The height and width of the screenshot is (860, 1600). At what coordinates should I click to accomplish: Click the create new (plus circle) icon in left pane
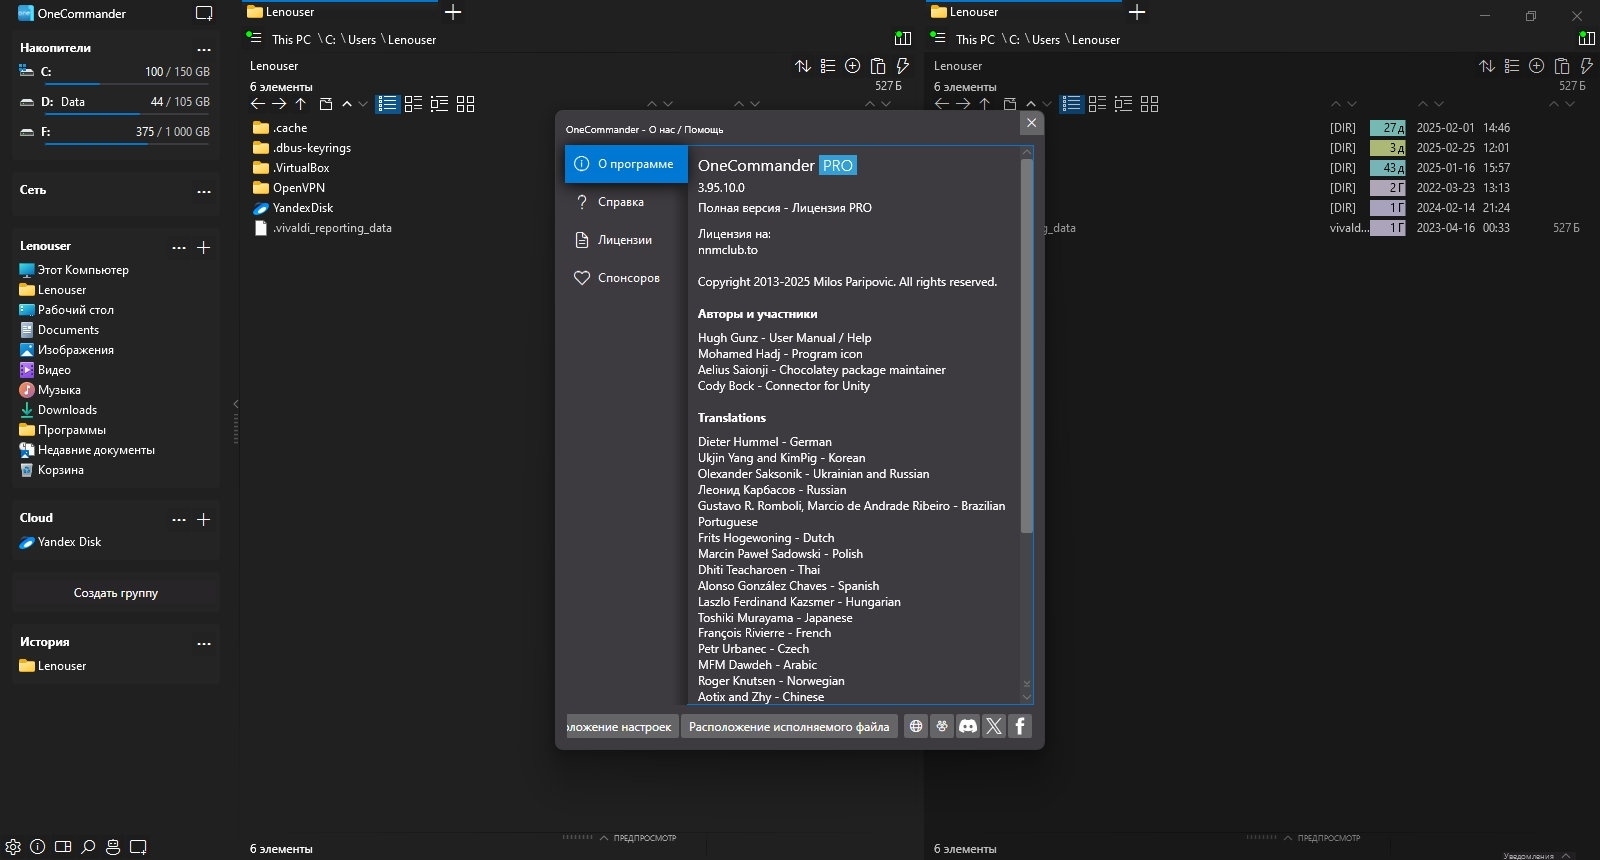tap(853, 66)
